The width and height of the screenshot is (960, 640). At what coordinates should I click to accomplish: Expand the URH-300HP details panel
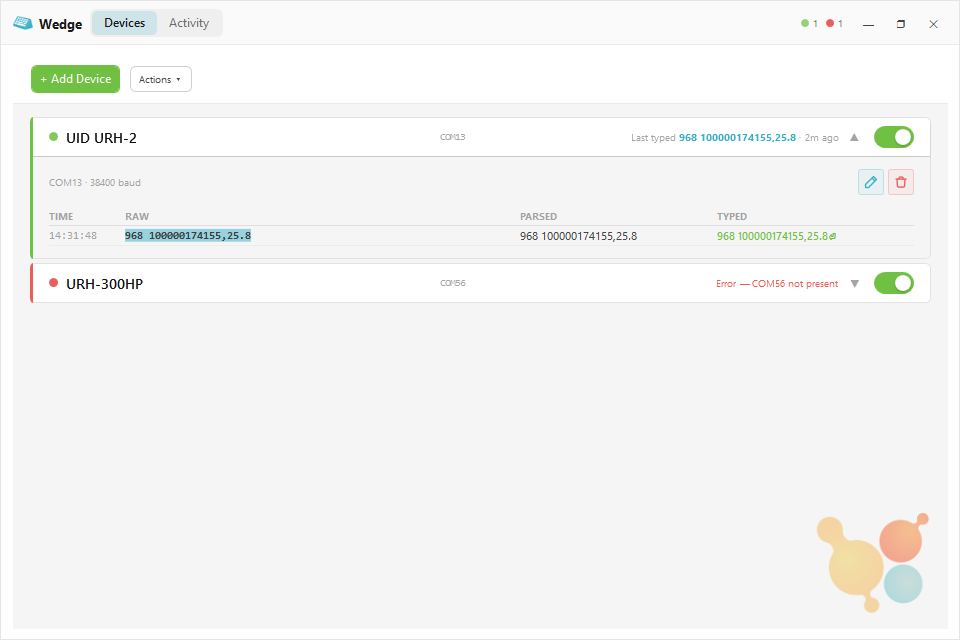click(x=855, y=284)
